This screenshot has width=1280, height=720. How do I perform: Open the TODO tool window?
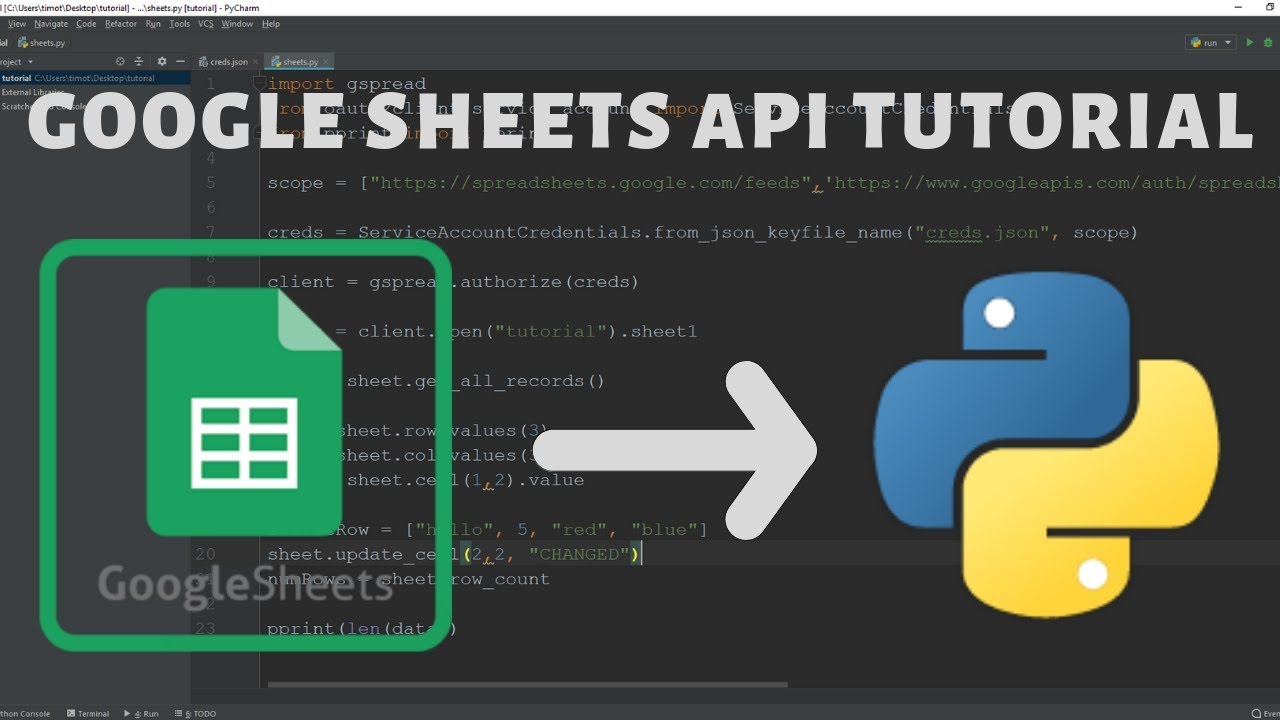[x=194, y=713]
